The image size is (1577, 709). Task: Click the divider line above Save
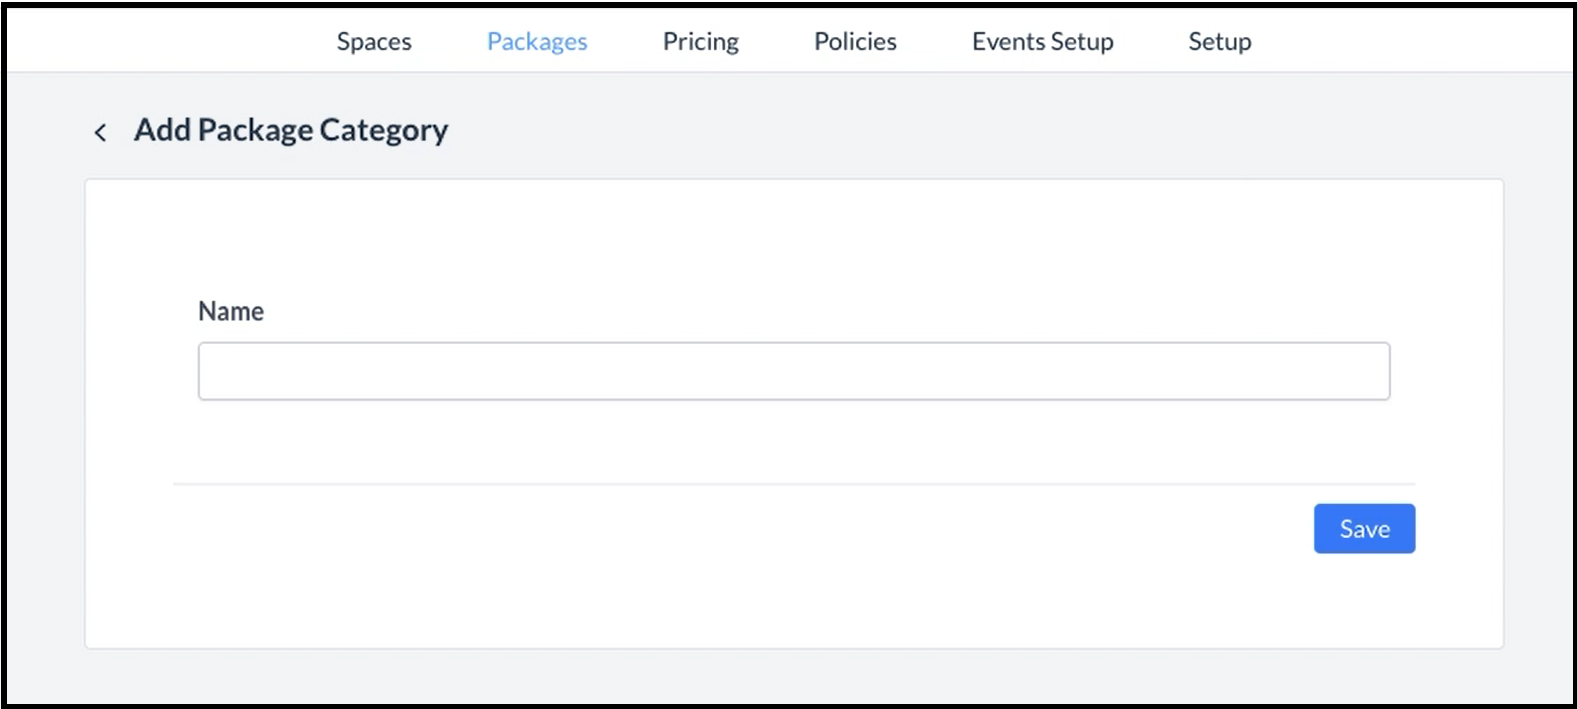coord(793,484)
